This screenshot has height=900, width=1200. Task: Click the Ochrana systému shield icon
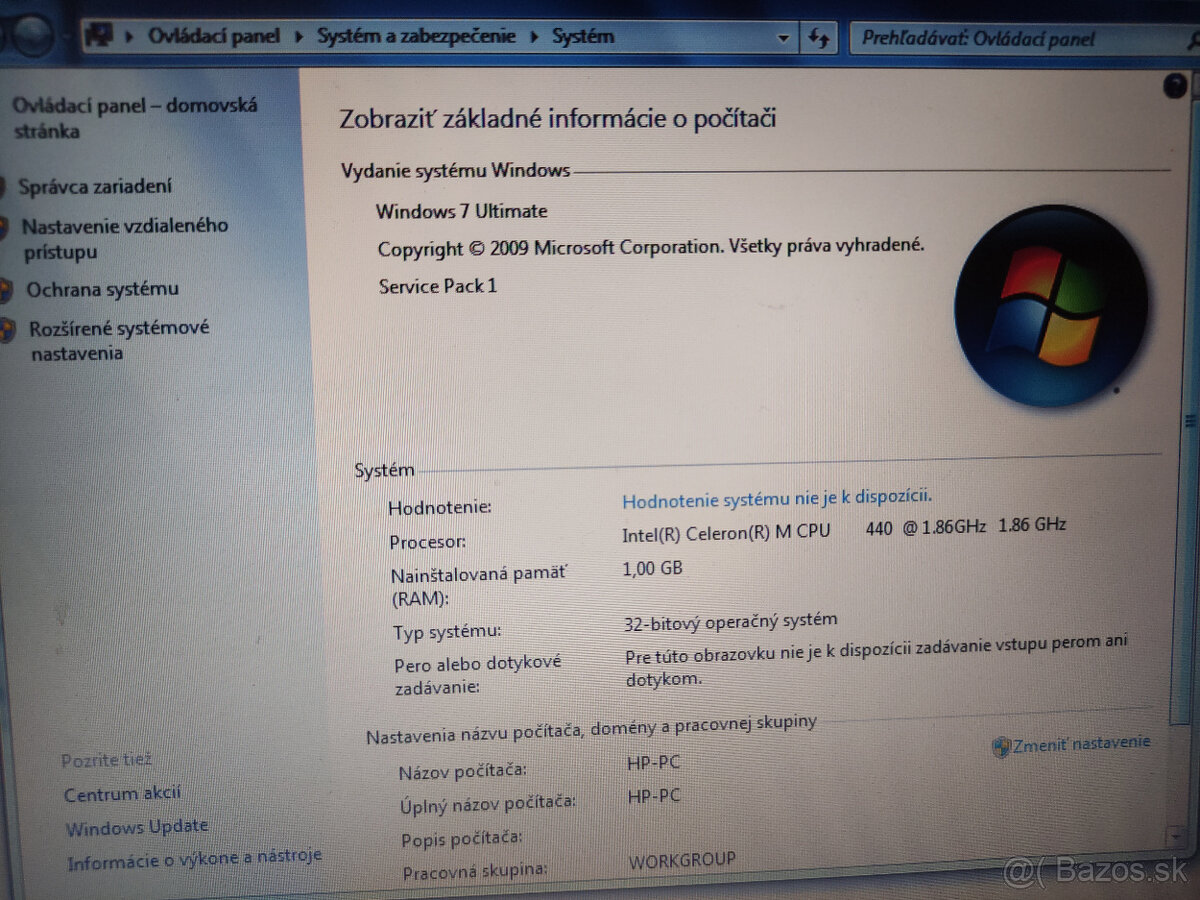(7, 289)
